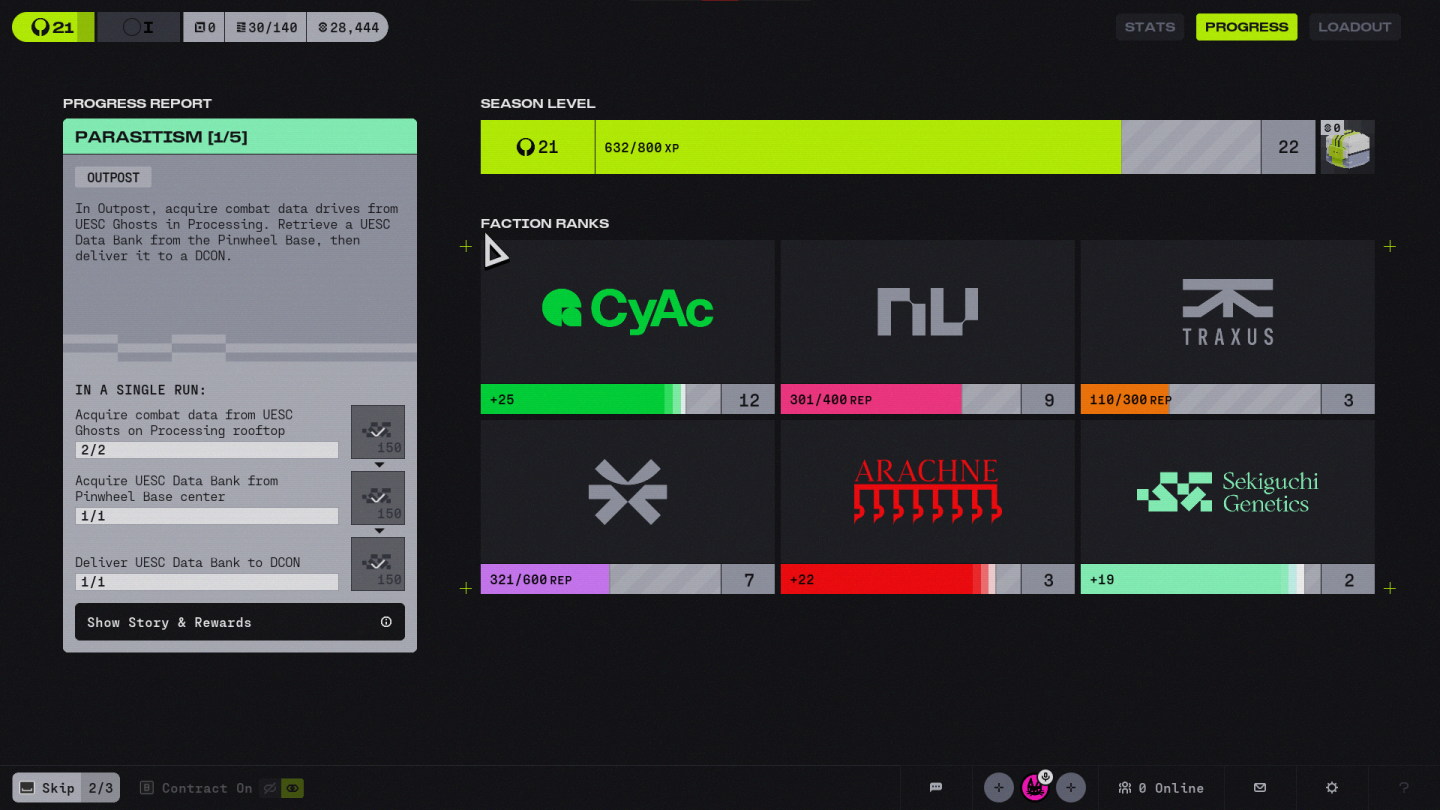
Task: Click the rank number 7 beside 321/600 REP
Action: (749, 579)
